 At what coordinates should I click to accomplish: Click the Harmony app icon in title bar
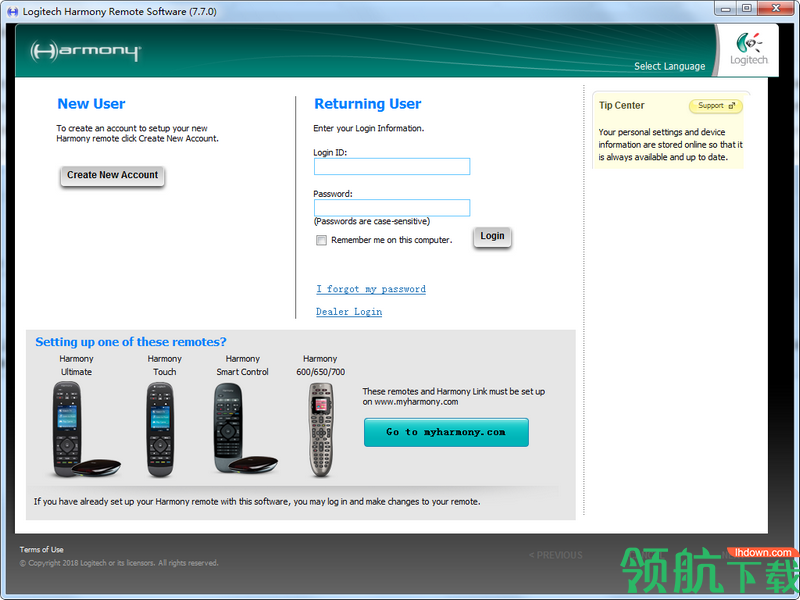point(13,11)
